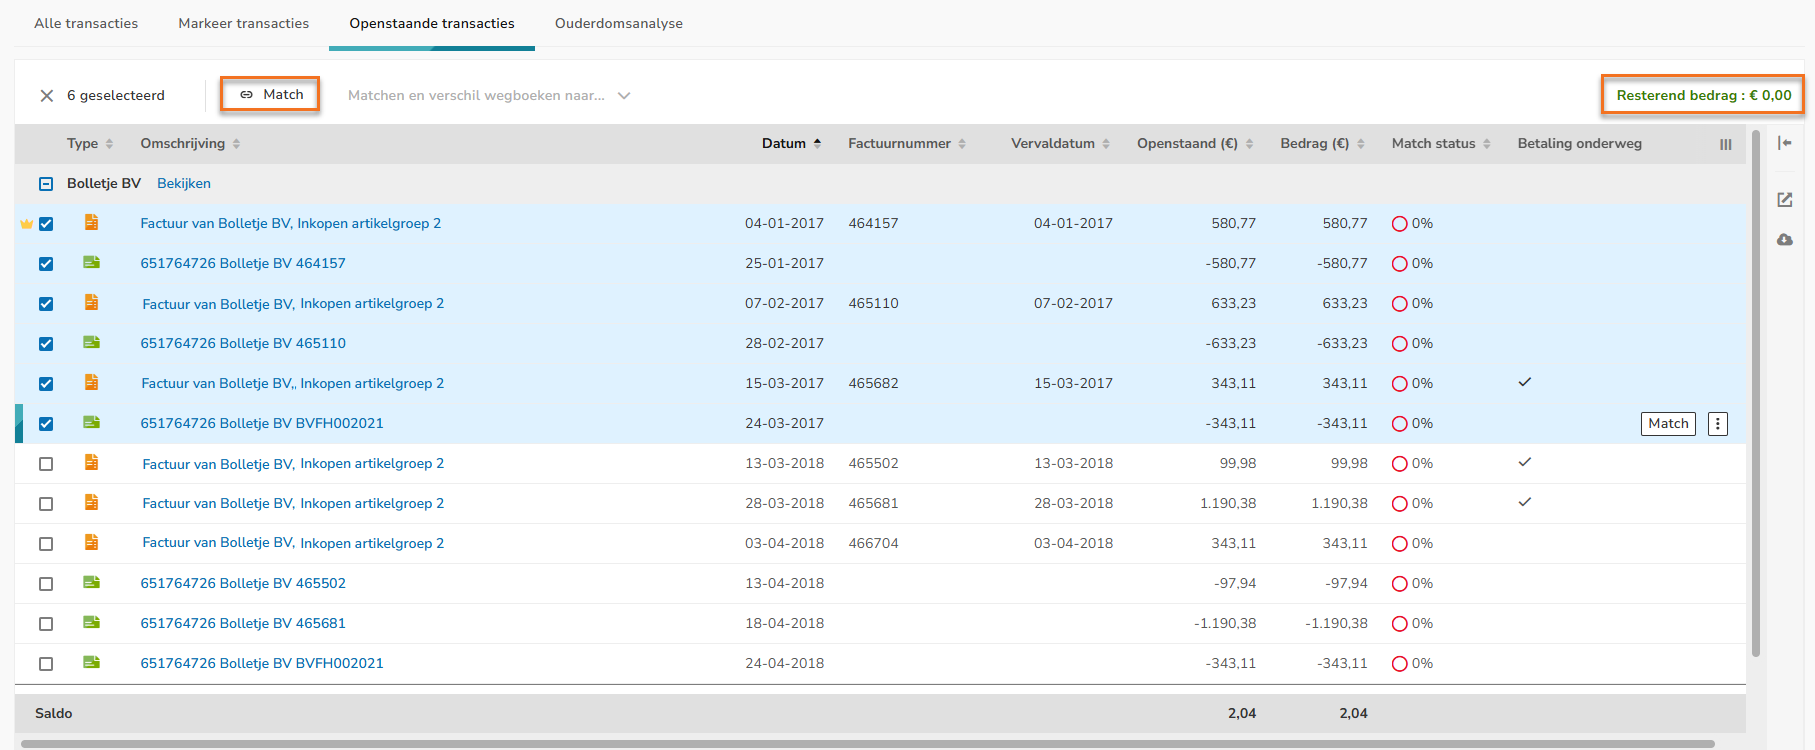Viewport: 1815px width, 750px height.
Task: Tick the checkbox for the 13-04-2018 payment
Action: click(46, 584)
